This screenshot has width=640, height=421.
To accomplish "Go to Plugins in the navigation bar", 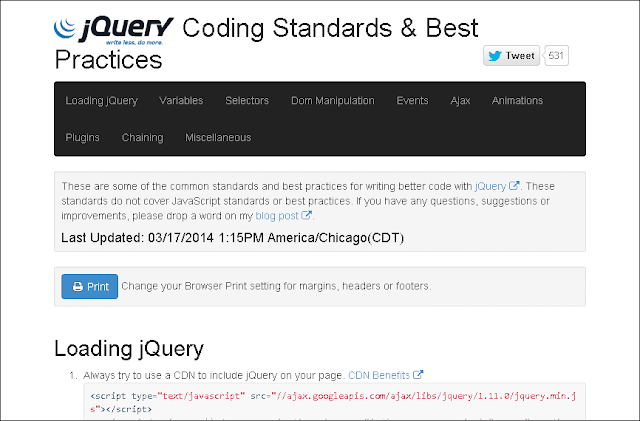I will (x=82, y=138).
